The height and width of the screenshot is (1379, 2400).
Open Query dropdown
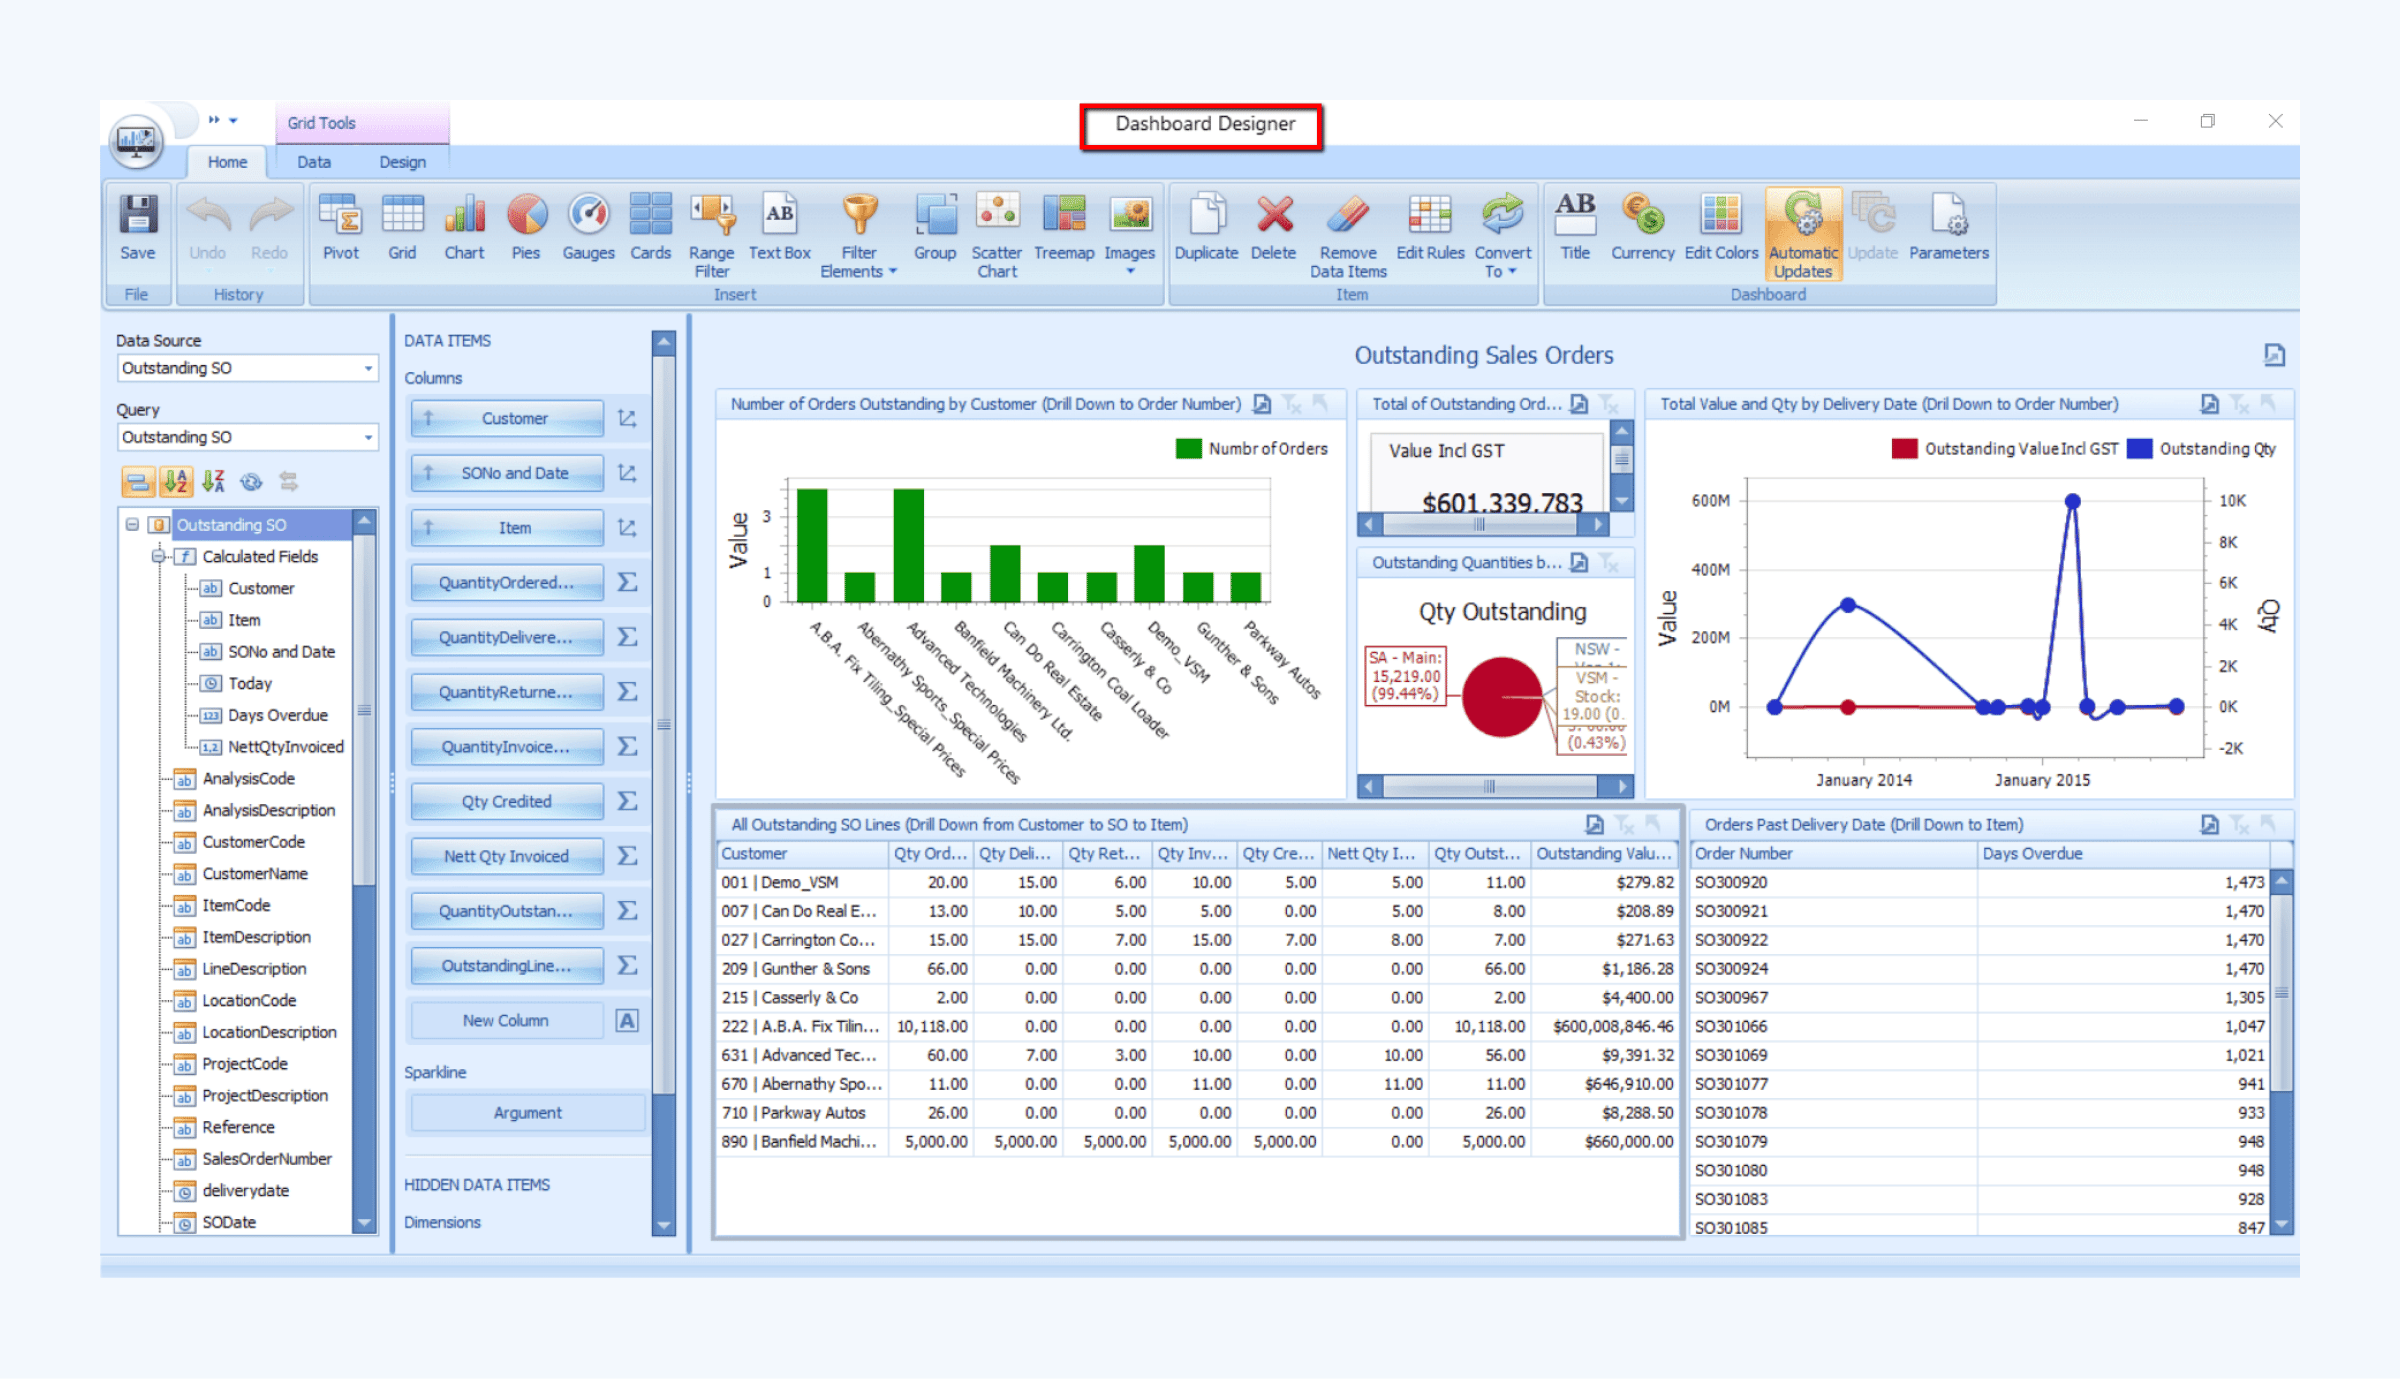[x=368, y=437]
